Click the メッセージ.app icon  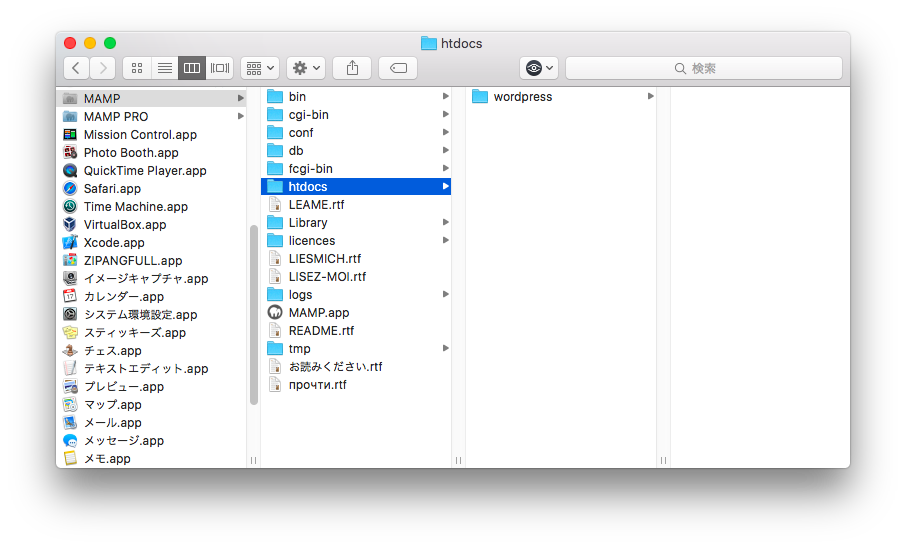70,440
